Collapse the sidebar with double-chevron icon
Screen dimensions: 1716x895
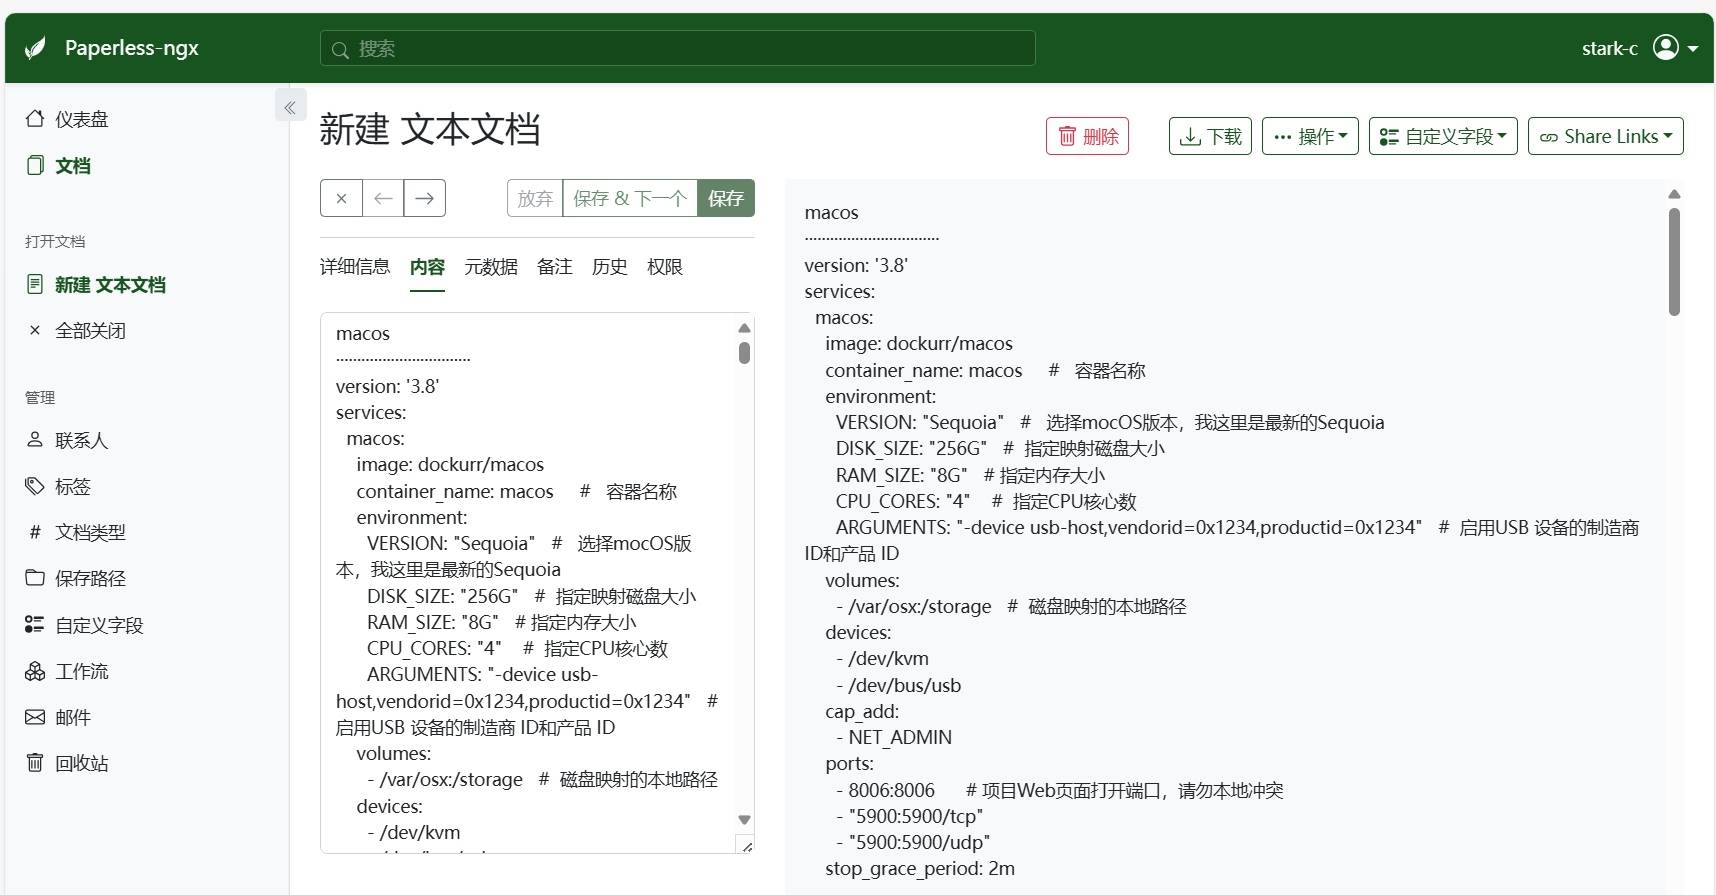290,107
